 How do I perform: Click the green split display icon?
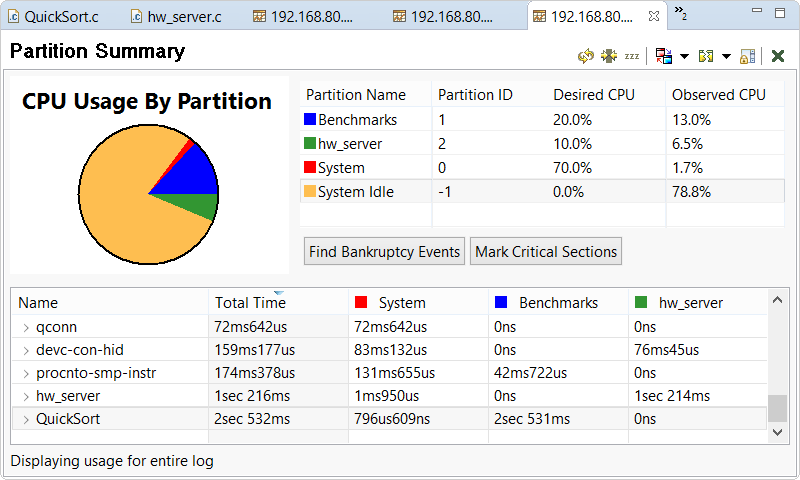(x=706, y=56)
